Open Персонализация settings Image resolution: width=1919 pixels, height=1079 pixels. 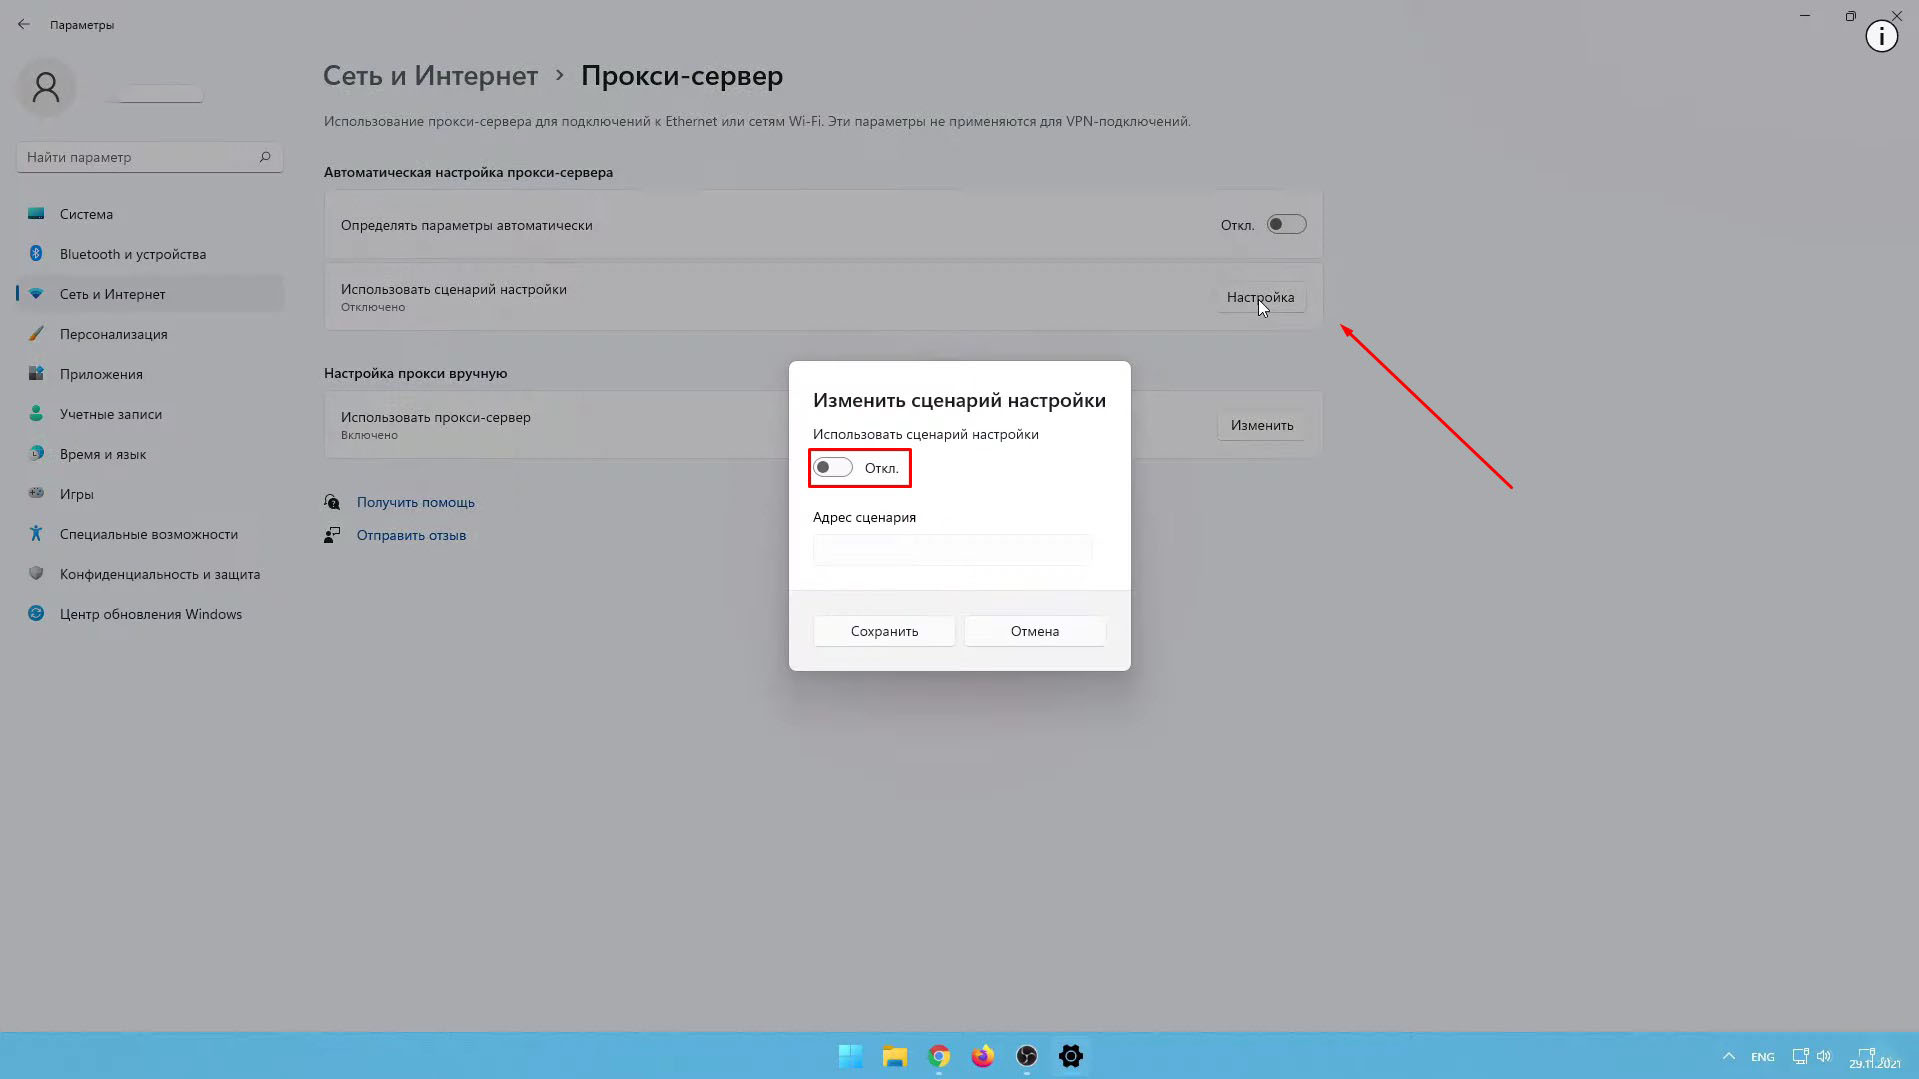click(x=150, y=334)
